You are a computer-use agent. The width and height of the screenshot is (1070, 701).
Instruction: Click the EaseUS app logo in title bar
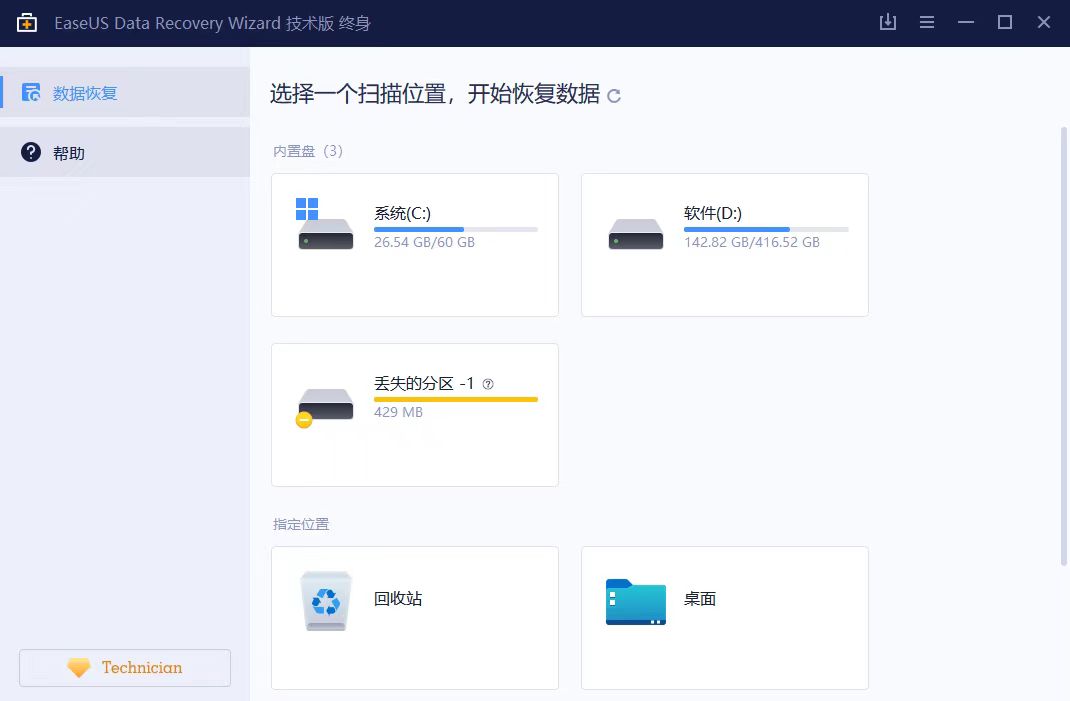[27, 22]
